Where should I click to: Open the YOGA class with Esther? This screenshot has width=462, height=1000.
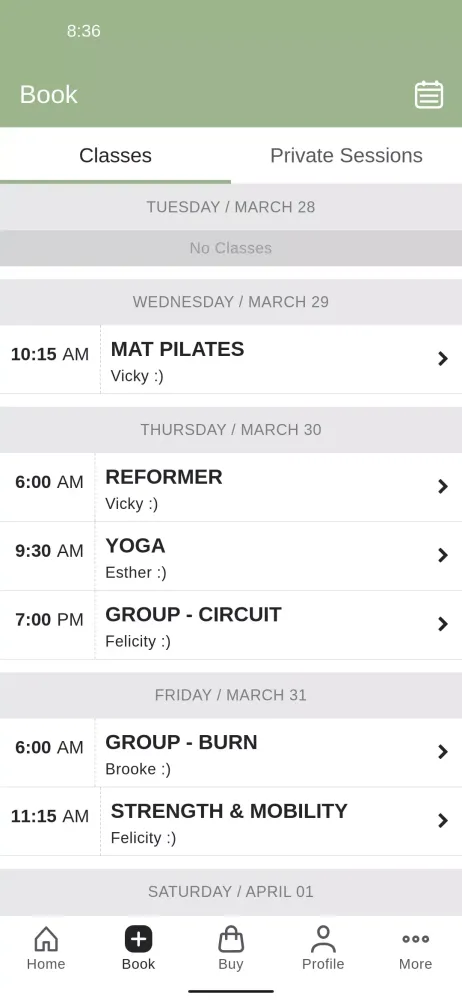pos(231,556)
